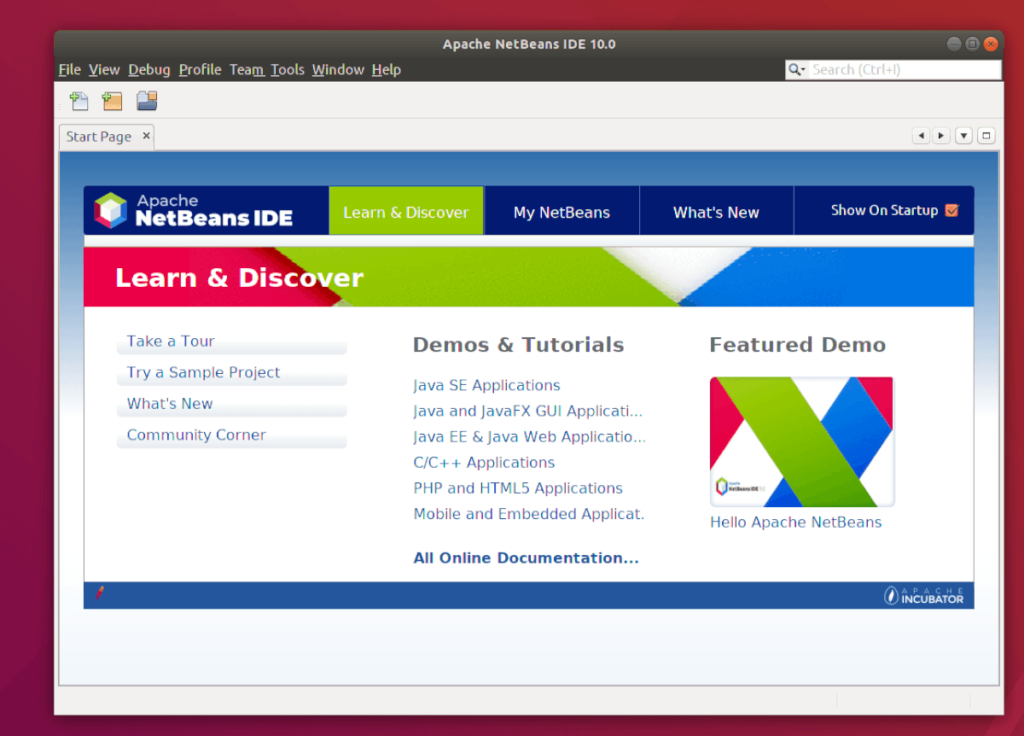
Task: Click the red pencil icon at bottom left
Action: [x=99, y=593]
